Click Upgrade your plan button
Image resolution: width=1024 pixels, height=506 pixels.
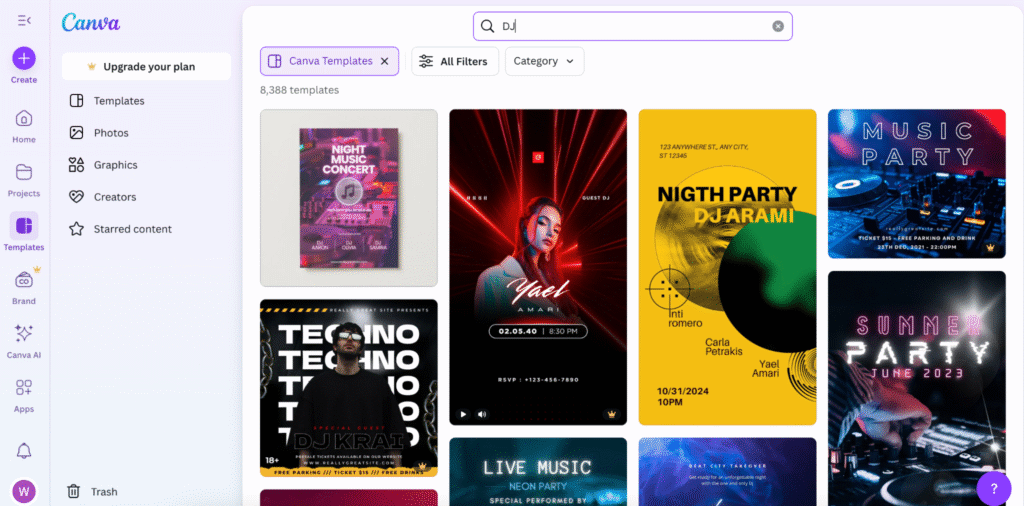146,67
